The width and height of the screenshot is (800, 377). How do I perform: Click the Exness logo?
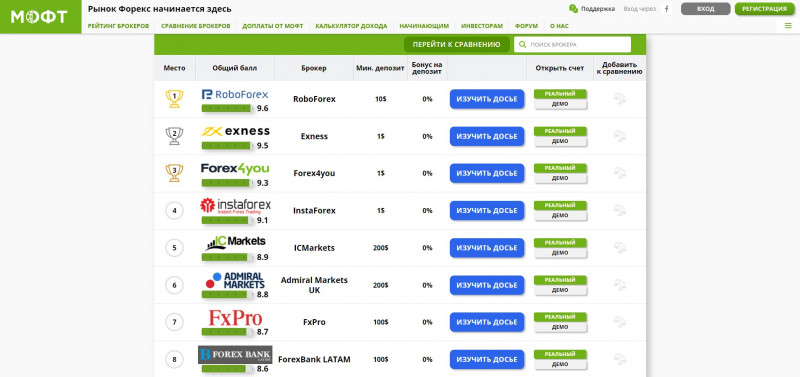click(235, 132)
